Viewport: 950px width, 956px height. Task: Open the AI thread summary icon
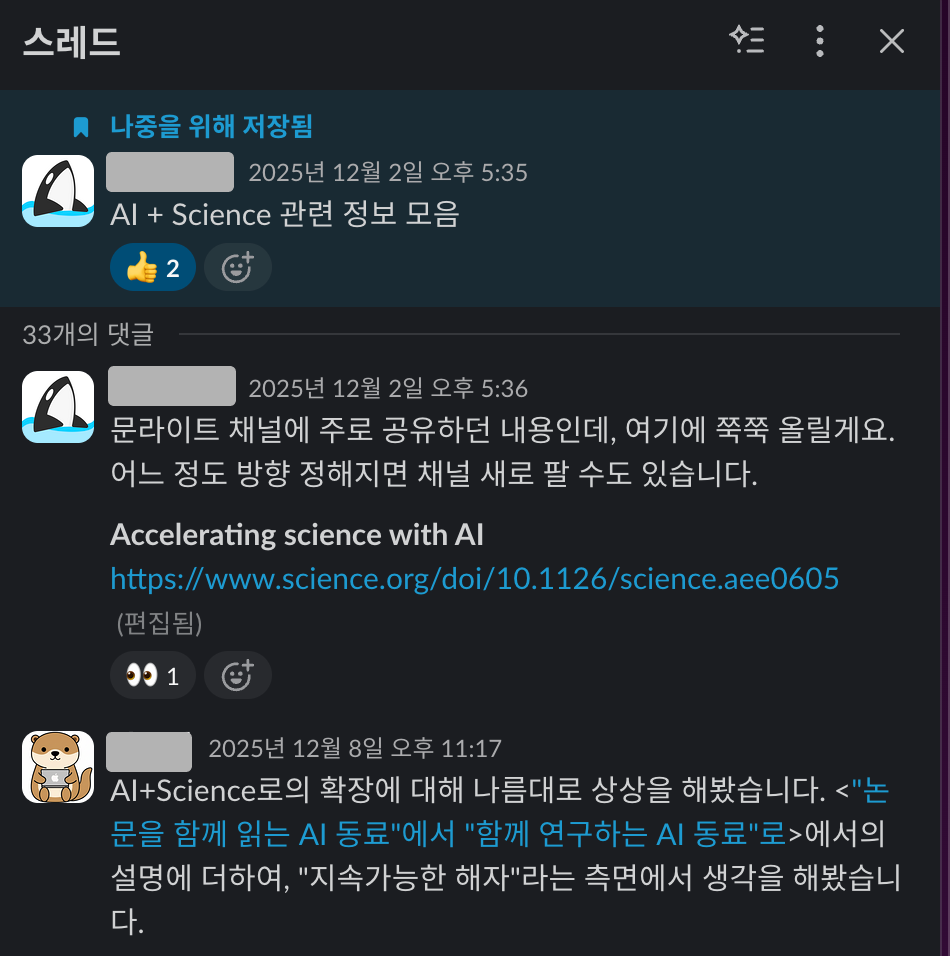pos(747,40)
